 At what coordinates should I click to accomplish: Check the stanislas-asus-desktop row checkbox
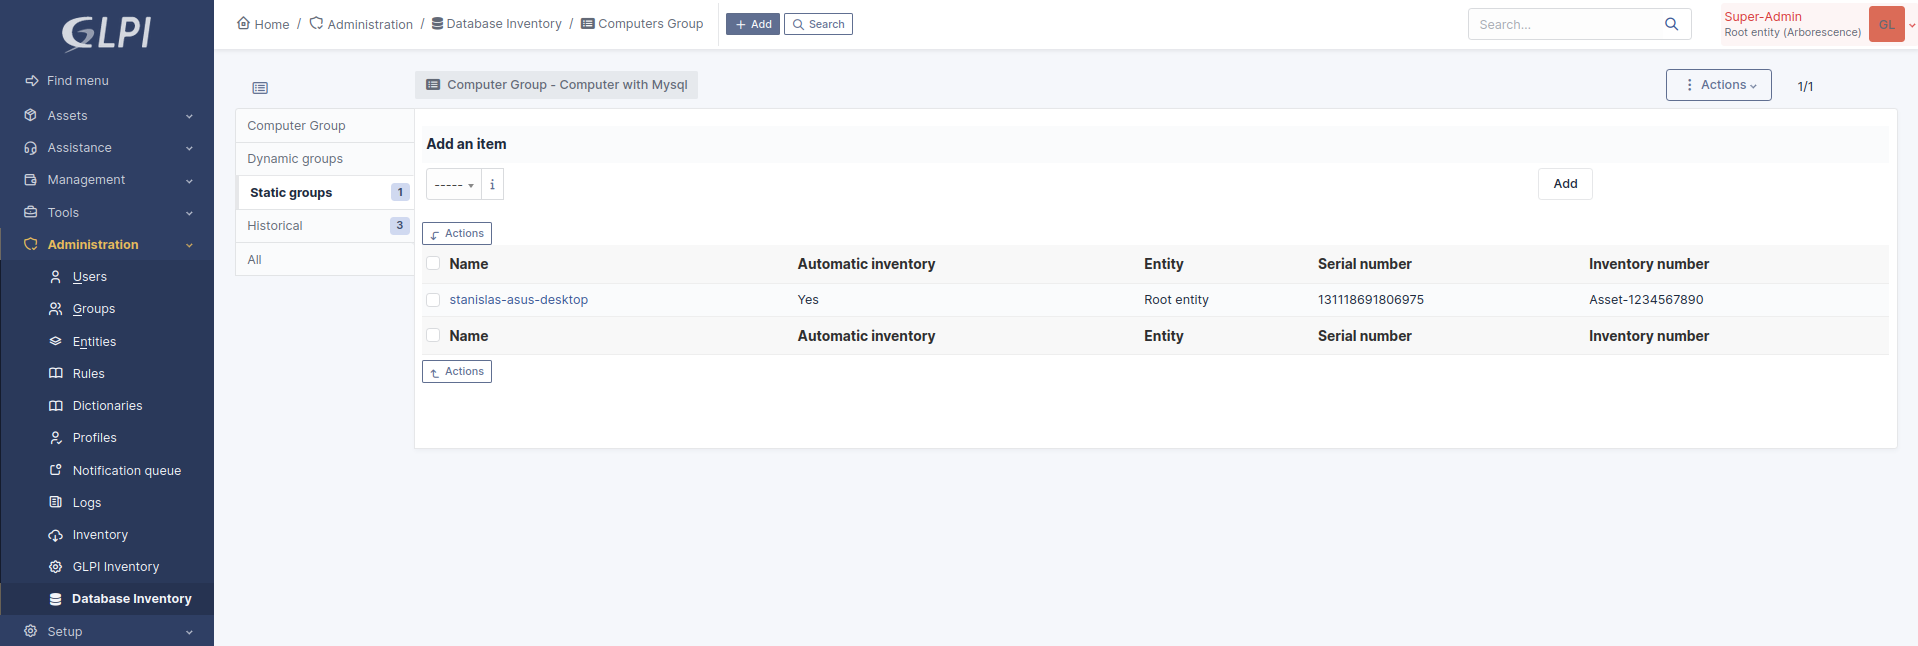[x=433, y=300]
